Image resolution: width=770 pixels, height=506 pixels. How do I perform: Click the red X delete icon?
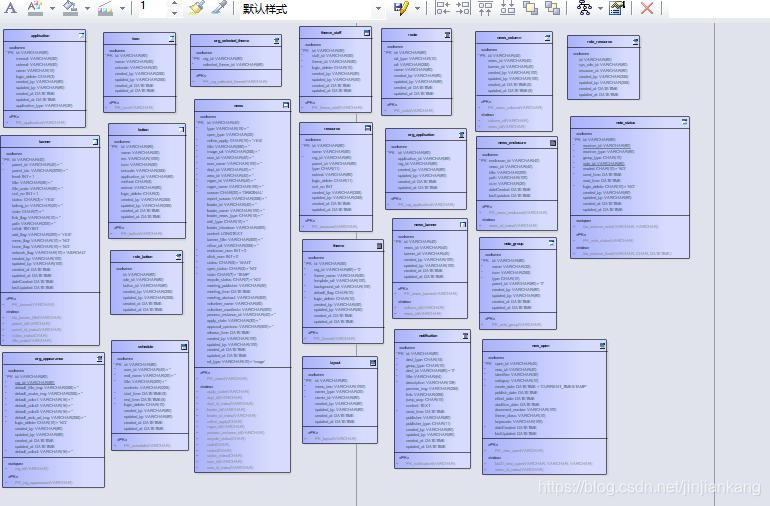647,7
